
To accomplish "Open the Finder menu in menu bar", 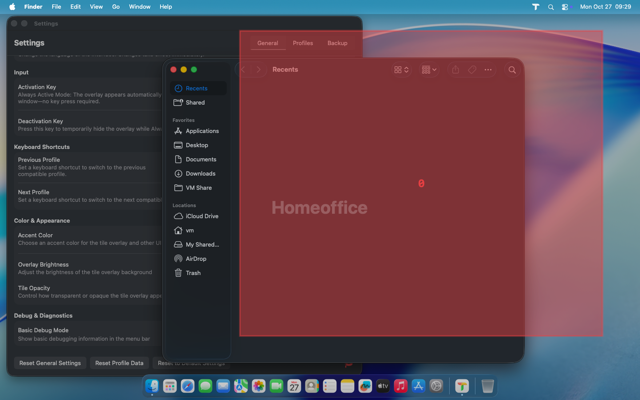I will coord(33,7).
